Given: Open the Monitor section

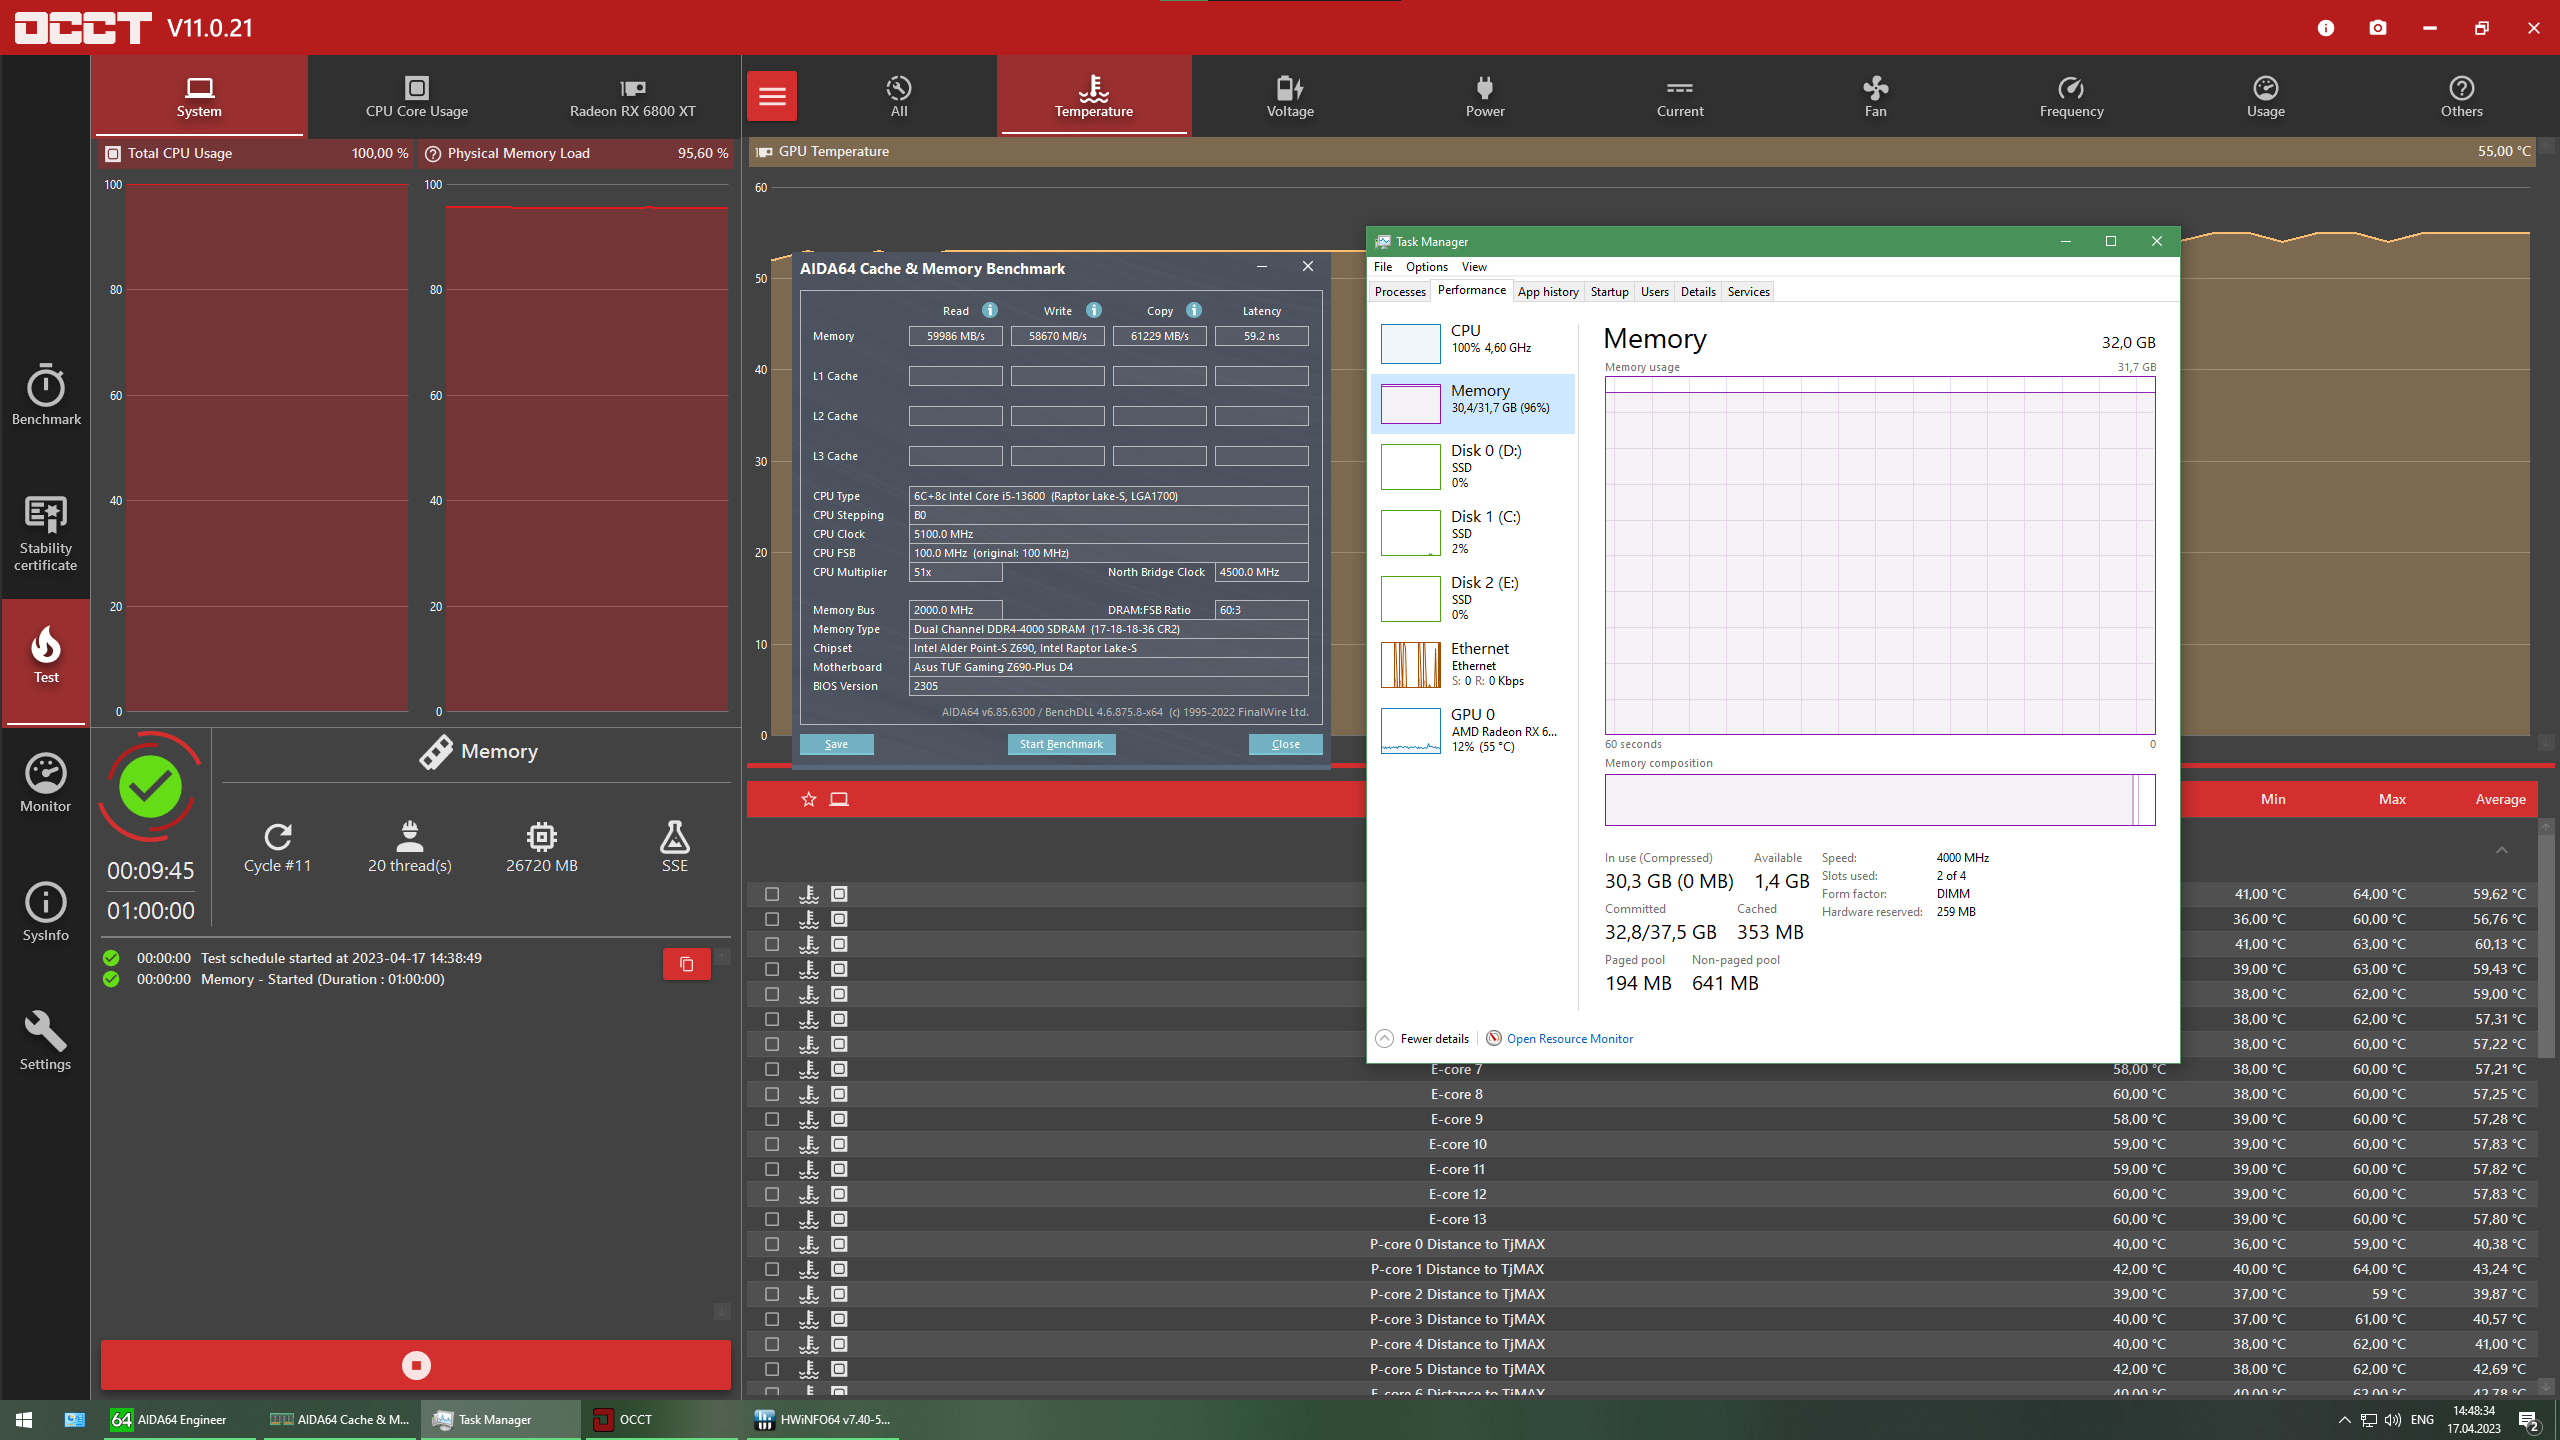Looking at the screenshot, I should point(46,783).
